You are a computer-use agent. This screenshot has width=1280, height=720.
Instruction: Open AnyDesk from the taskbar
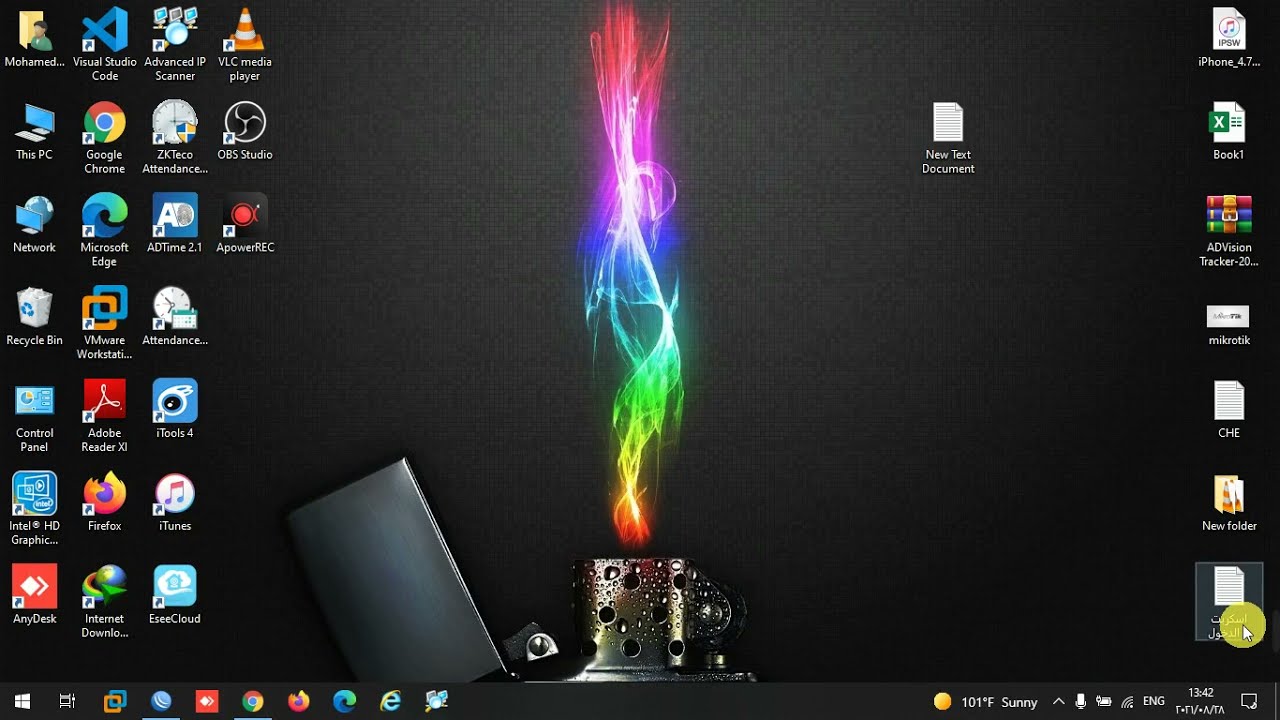(207, 701)
